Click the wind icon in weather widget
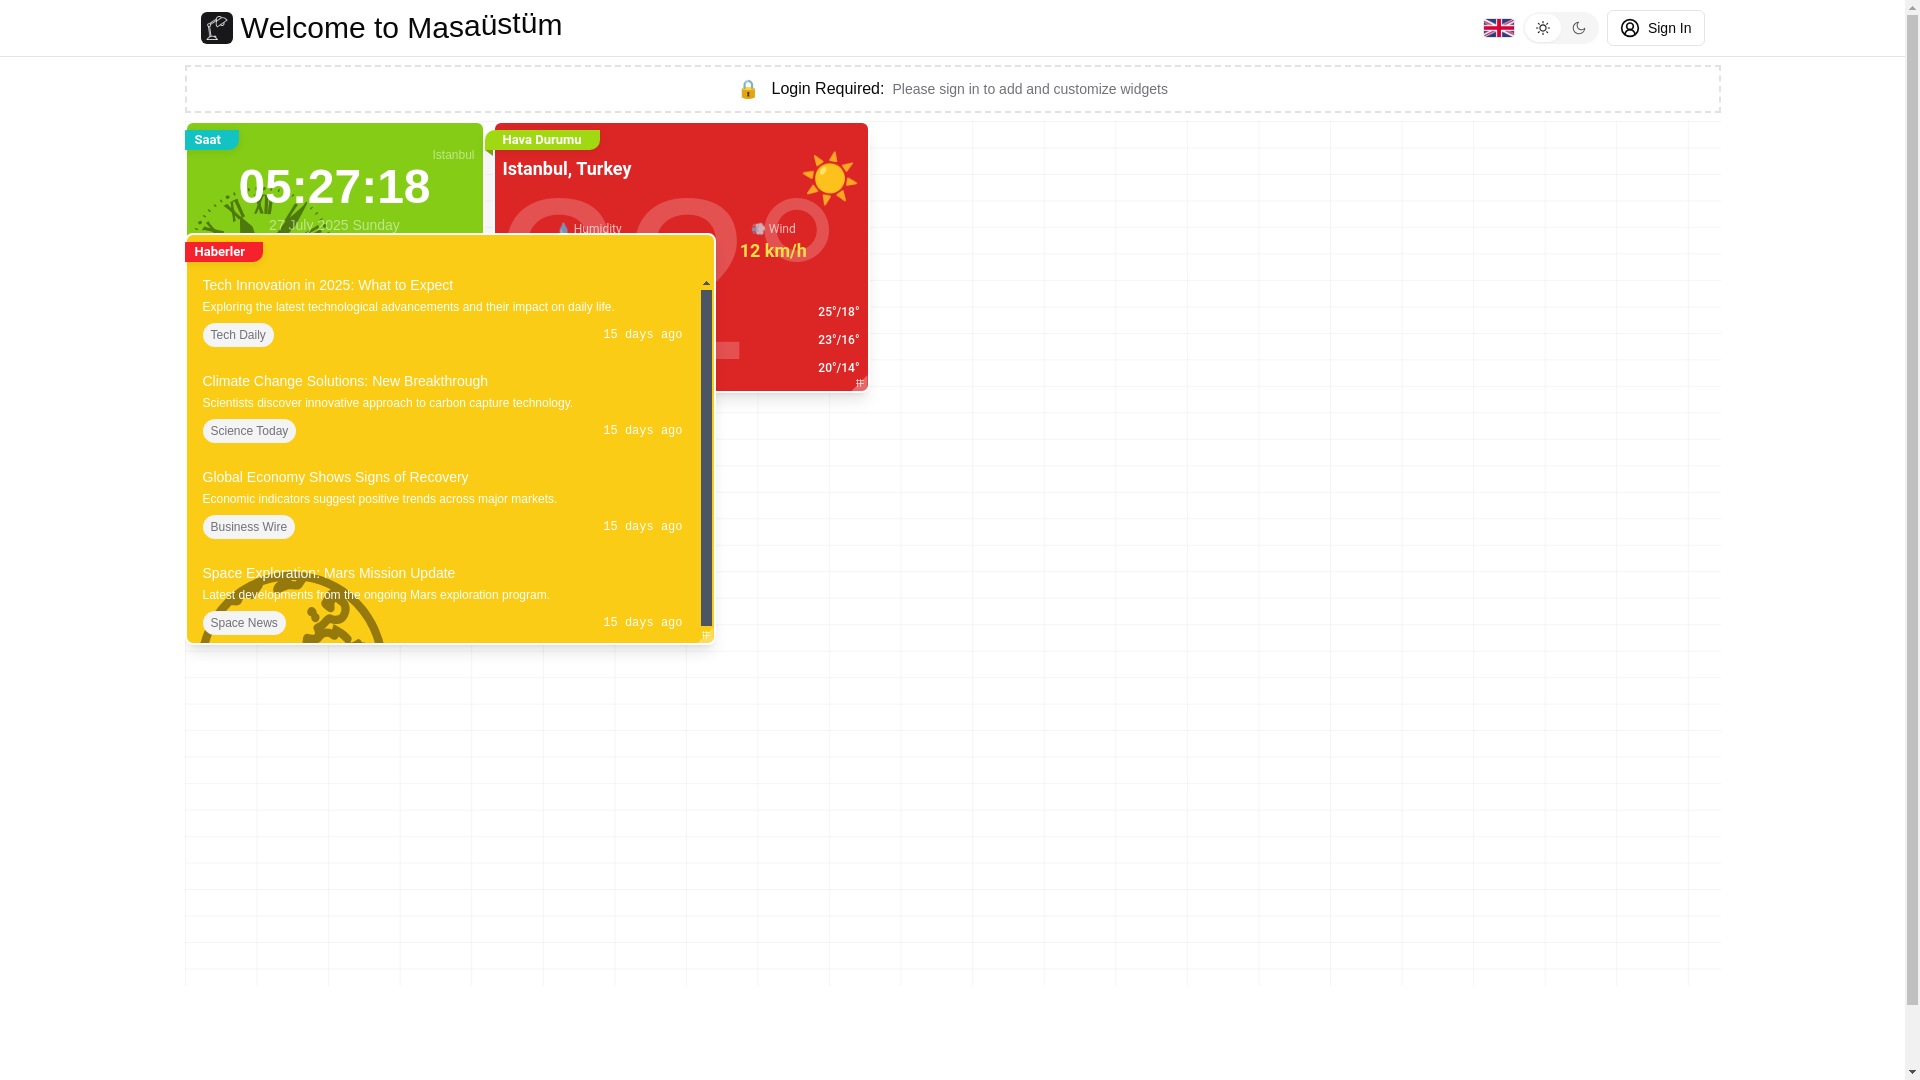This screenshot has height=1080, width=1920. (758, 229)
